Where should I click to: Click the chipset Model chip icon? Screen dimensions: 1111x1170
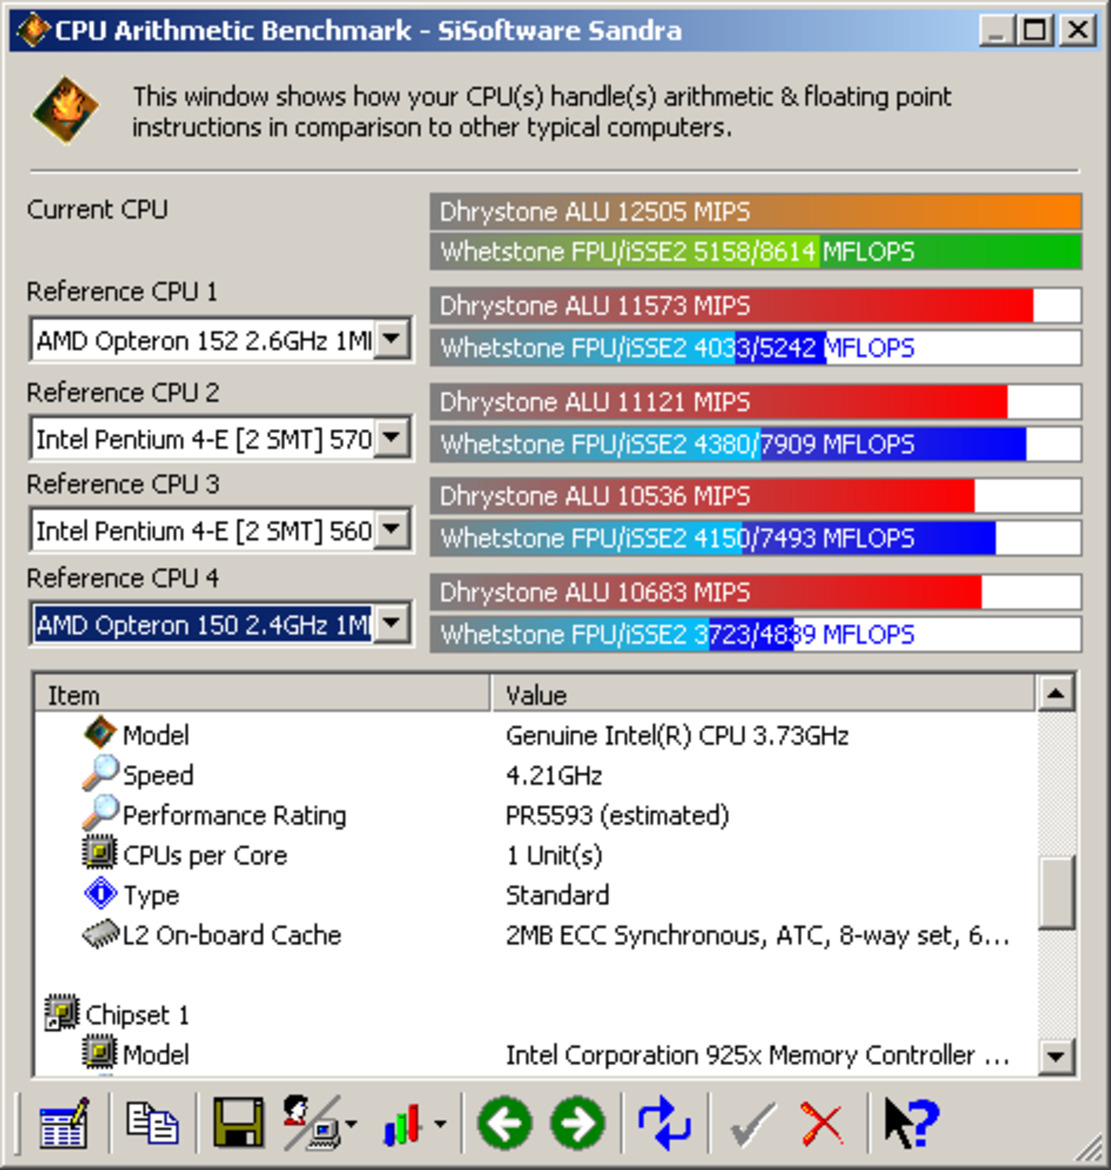tap(100, 1053)
